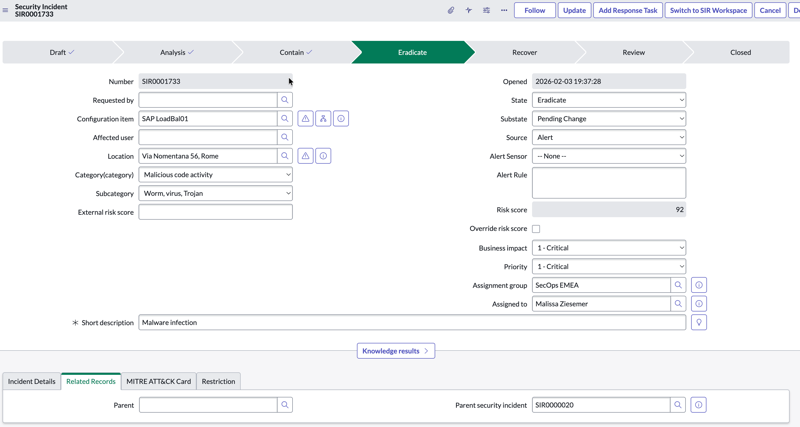Open the Priority dropdown
The height and width of the screenshot is (427, 800).
pyautogui.click(x=609, y=266)
